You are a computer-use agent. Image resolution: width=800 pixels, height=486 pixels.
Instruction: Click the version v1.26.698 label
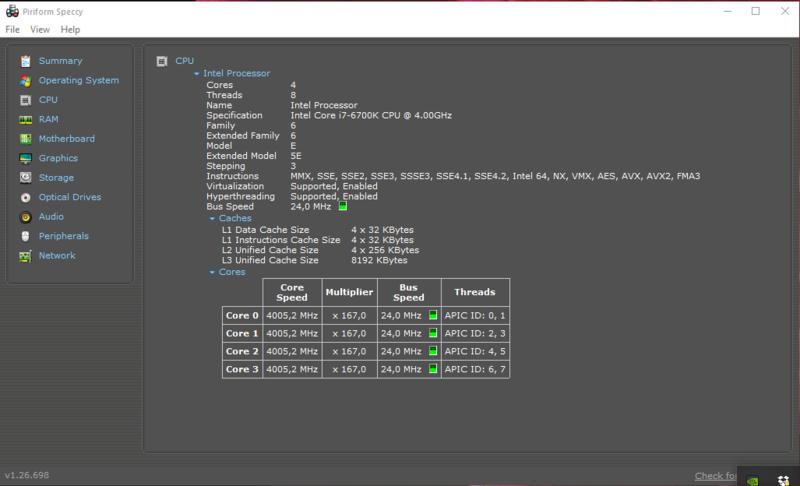click(27, 475)
